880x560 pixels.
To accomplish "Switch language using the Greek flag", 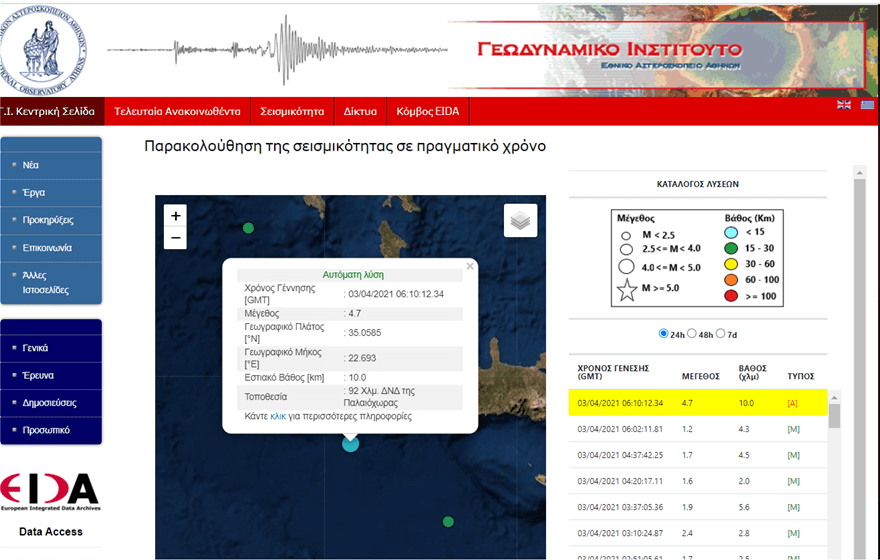I will 867,105.
